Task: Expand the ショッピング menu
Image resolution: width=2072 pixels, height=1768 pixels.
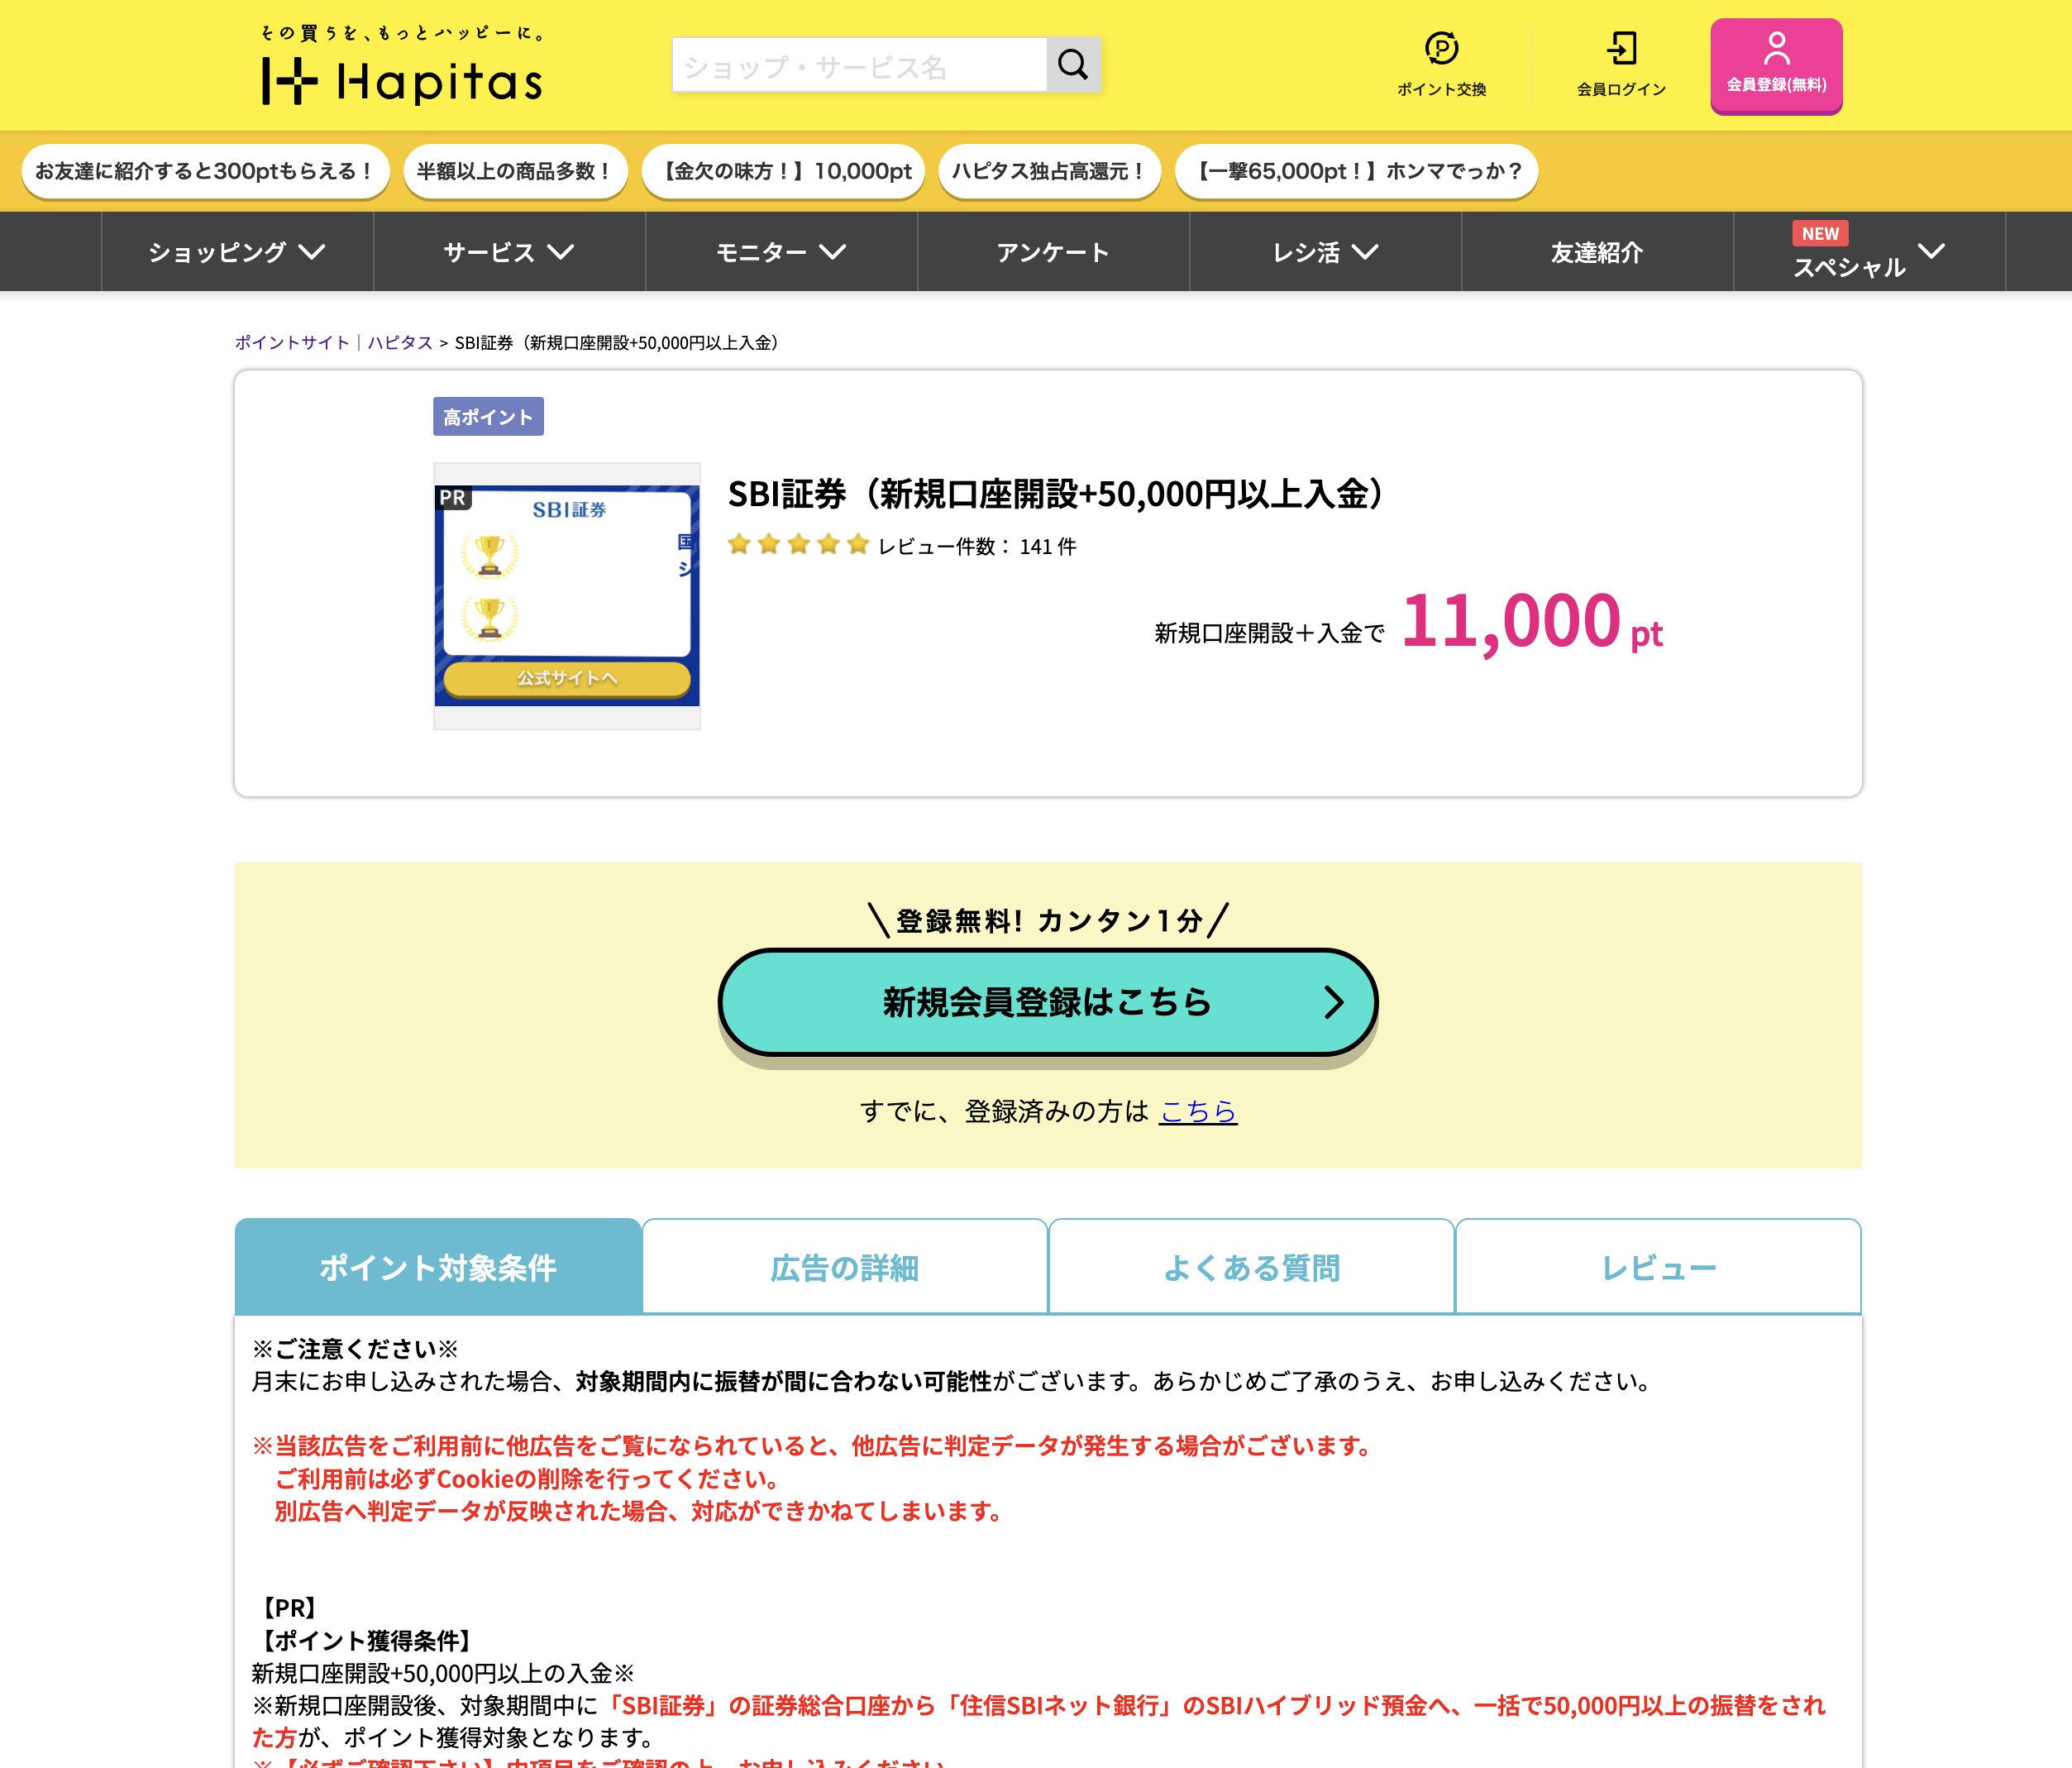Action: point(237,252)
